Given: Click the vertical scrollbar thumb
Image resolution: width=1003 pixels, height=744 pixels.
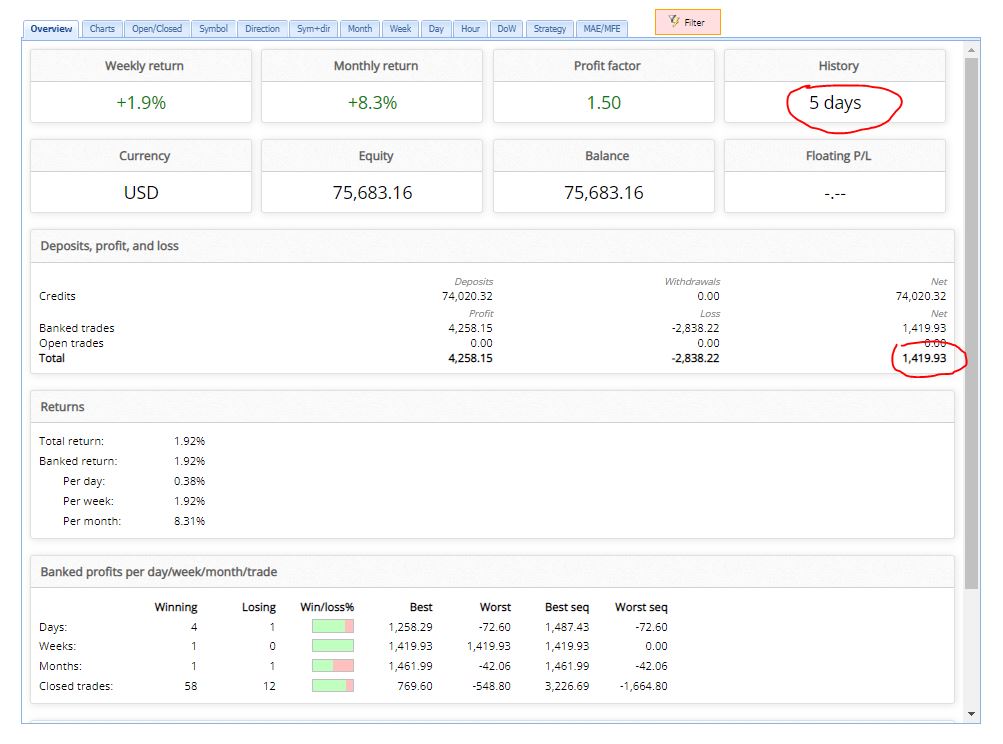Looking at the screenshot, I should [972, 323].
